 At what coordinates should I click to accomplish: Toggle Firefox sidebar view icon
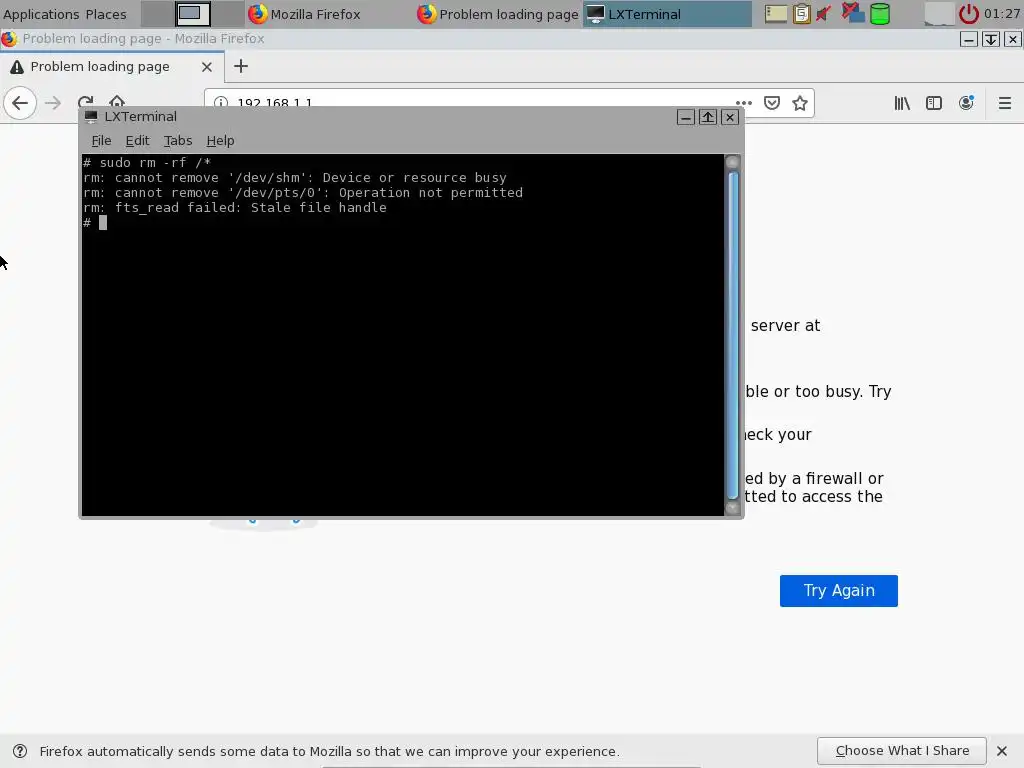(934, 103)
